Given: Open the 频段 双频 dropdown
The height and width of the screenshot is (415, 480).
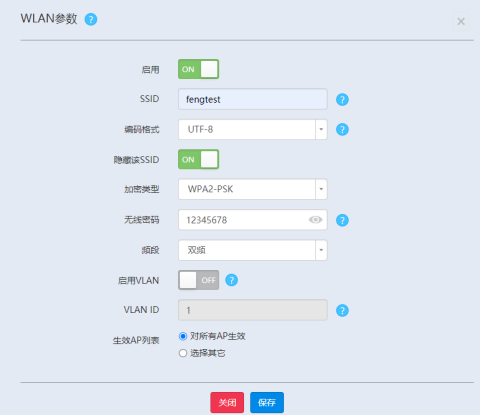Looking at the screenshot, I should (253, 250).
